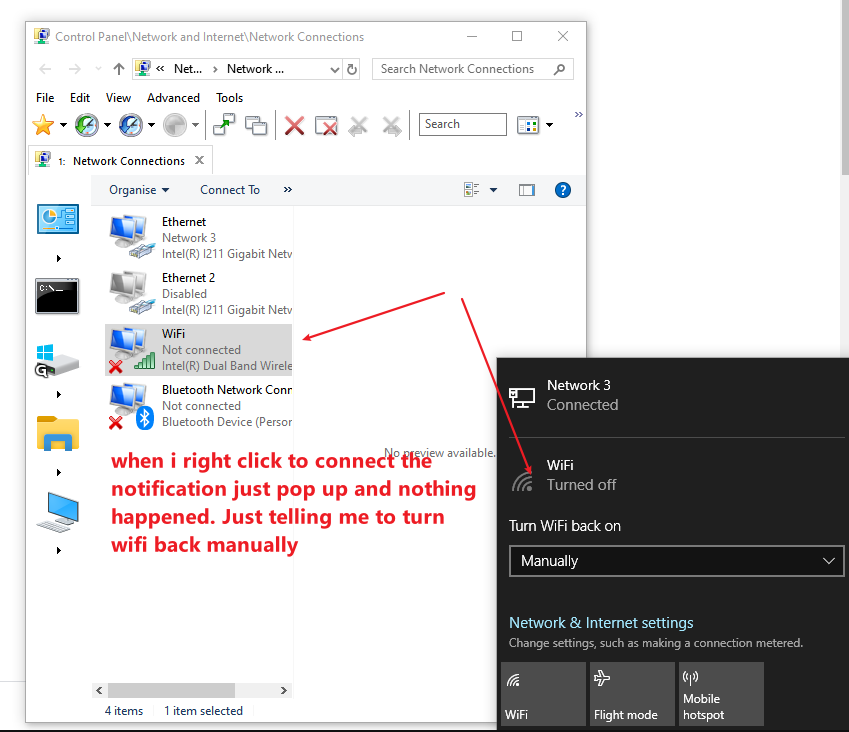Select the Ethernet adapter icon

(130, 237)
